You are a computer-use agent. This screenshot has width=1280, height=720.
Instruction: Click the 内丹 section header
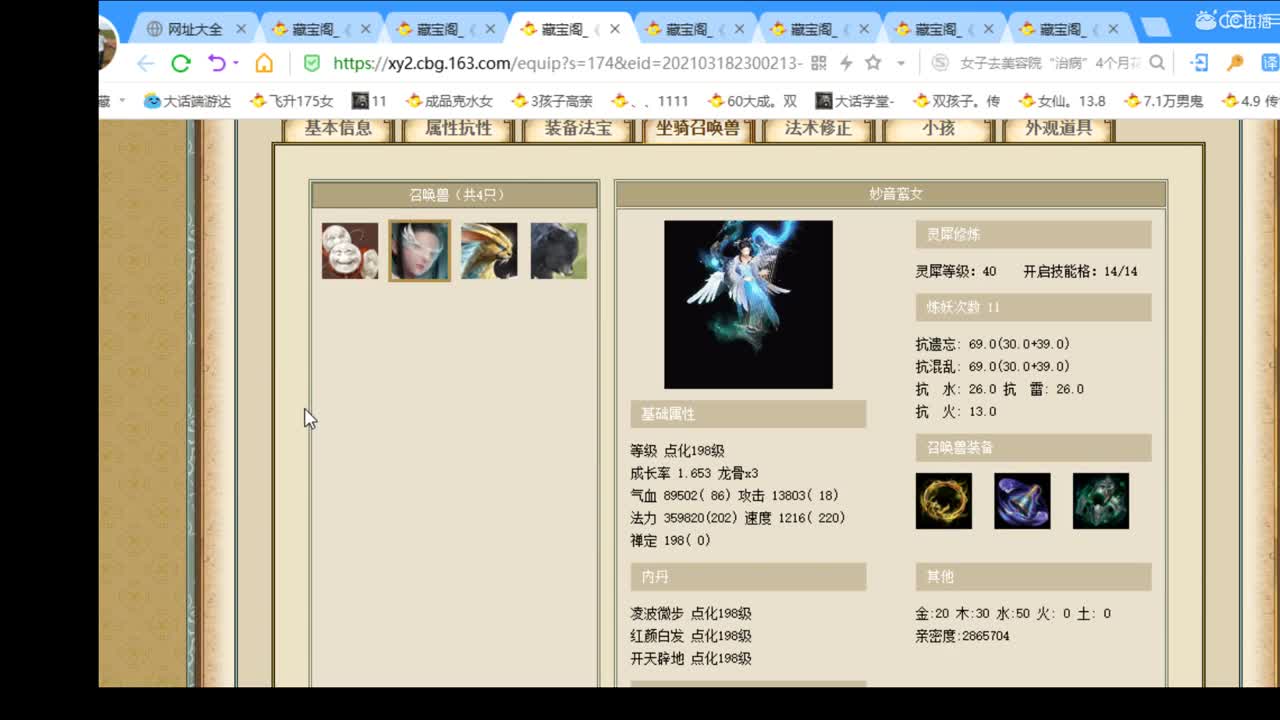tap(748, 577)
